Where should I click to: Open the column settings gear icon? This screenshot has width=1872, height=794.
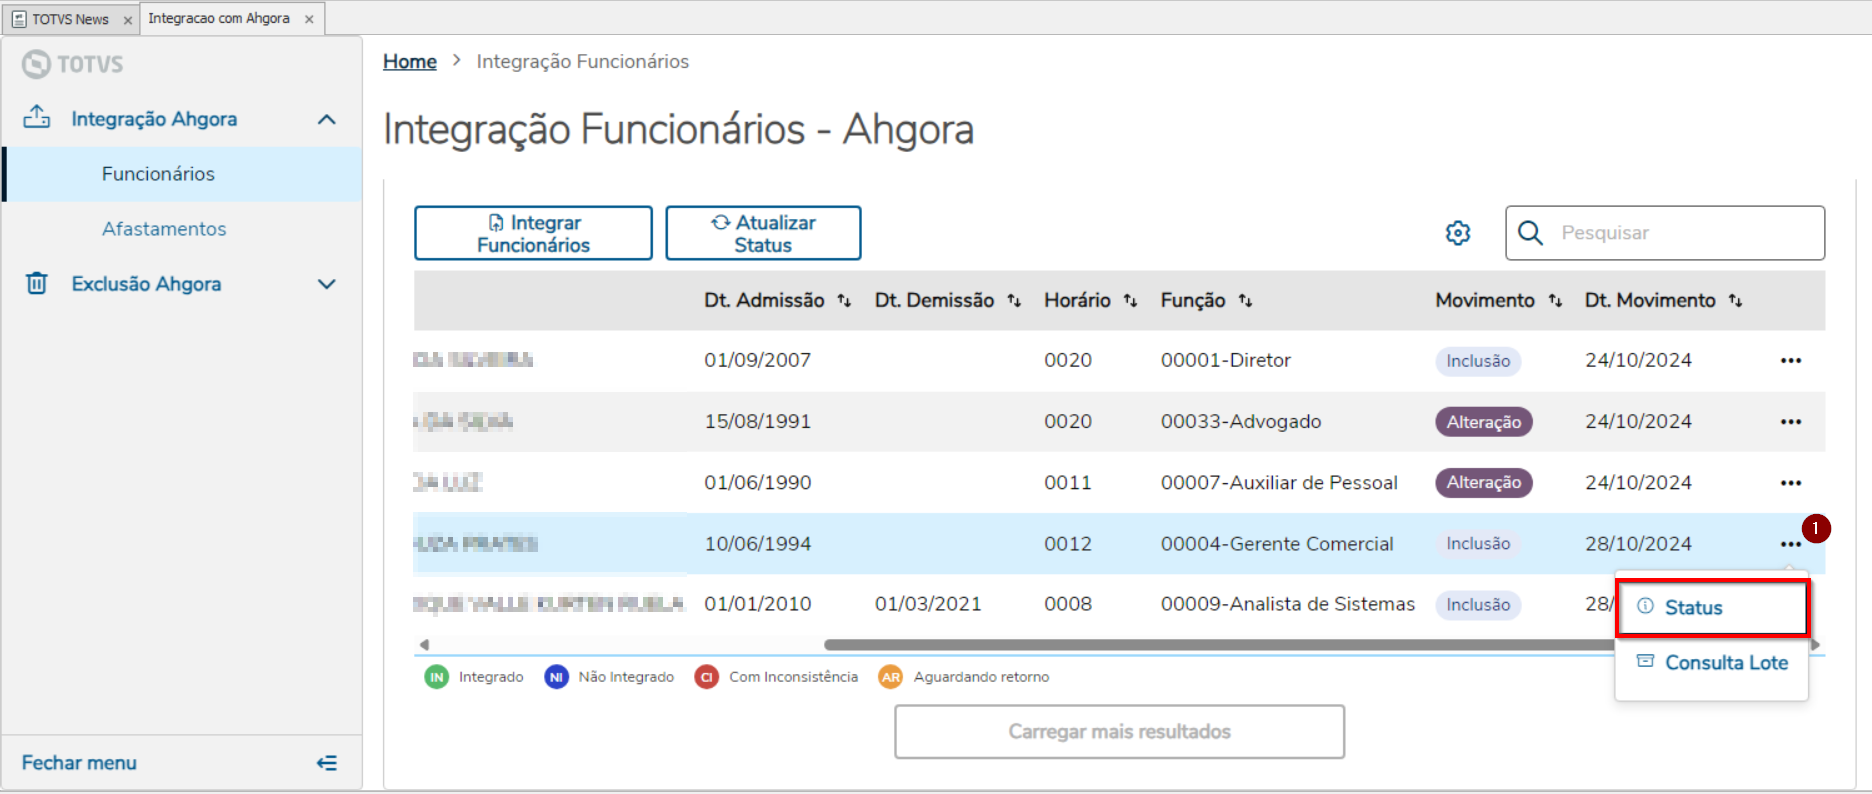[x=1458, y=233]
